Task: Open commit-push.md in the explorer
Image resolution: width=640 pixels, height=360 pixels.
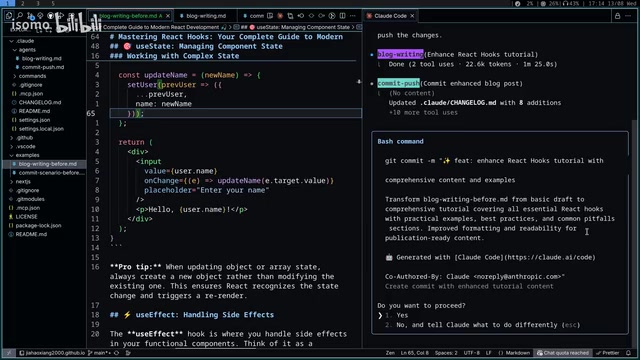Action: (42, 67)
